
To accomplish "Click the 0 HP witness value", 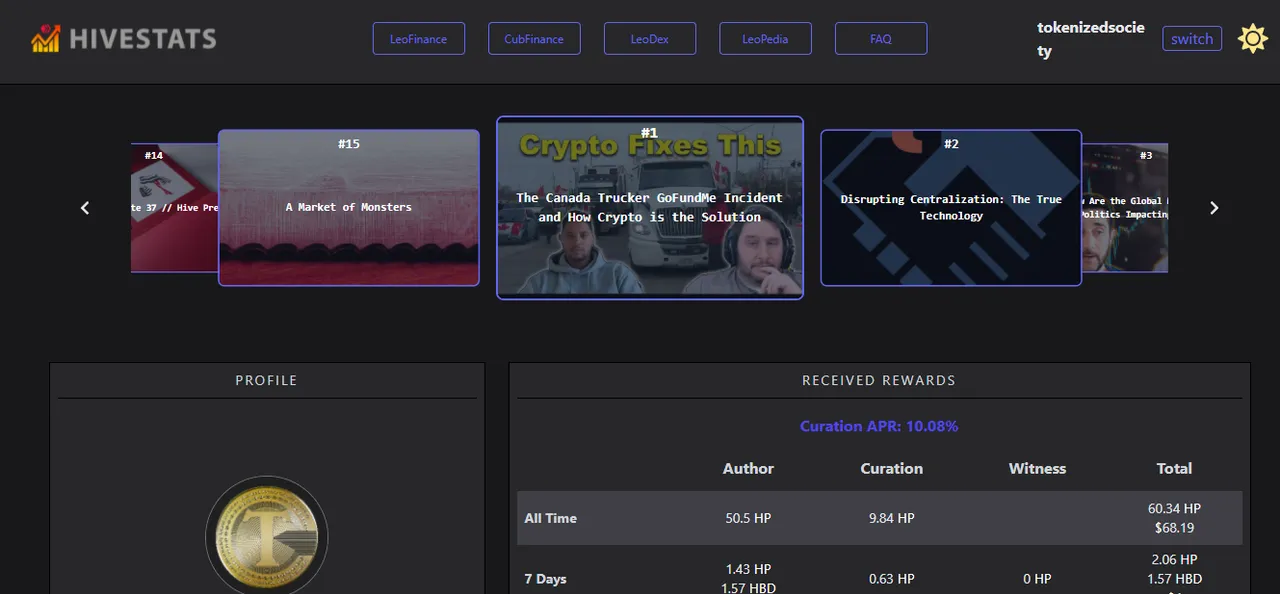I will (x=1037, y=579).
